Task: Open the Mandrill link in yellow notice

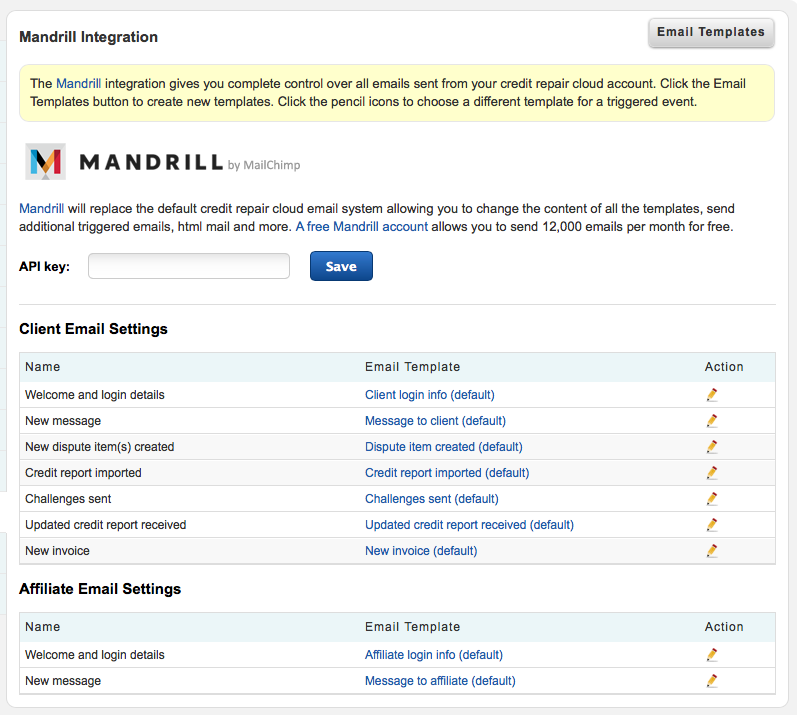Action: pyautogui.click(x=78, y=83)
